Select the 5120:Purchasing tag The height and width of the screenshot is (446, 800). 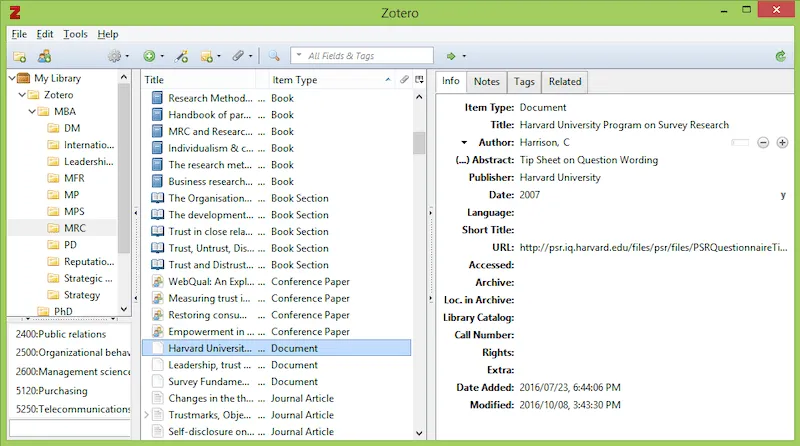tap(52, 391)
